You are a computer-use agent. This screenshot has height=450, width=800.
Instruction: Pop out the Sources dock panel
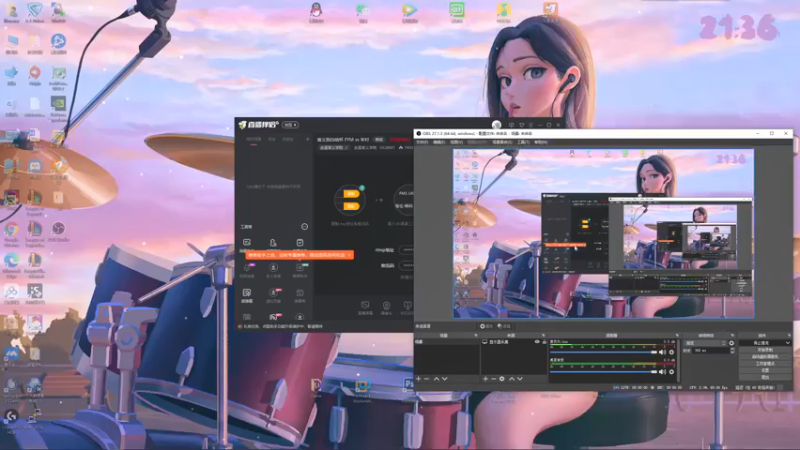coord(544,335)
